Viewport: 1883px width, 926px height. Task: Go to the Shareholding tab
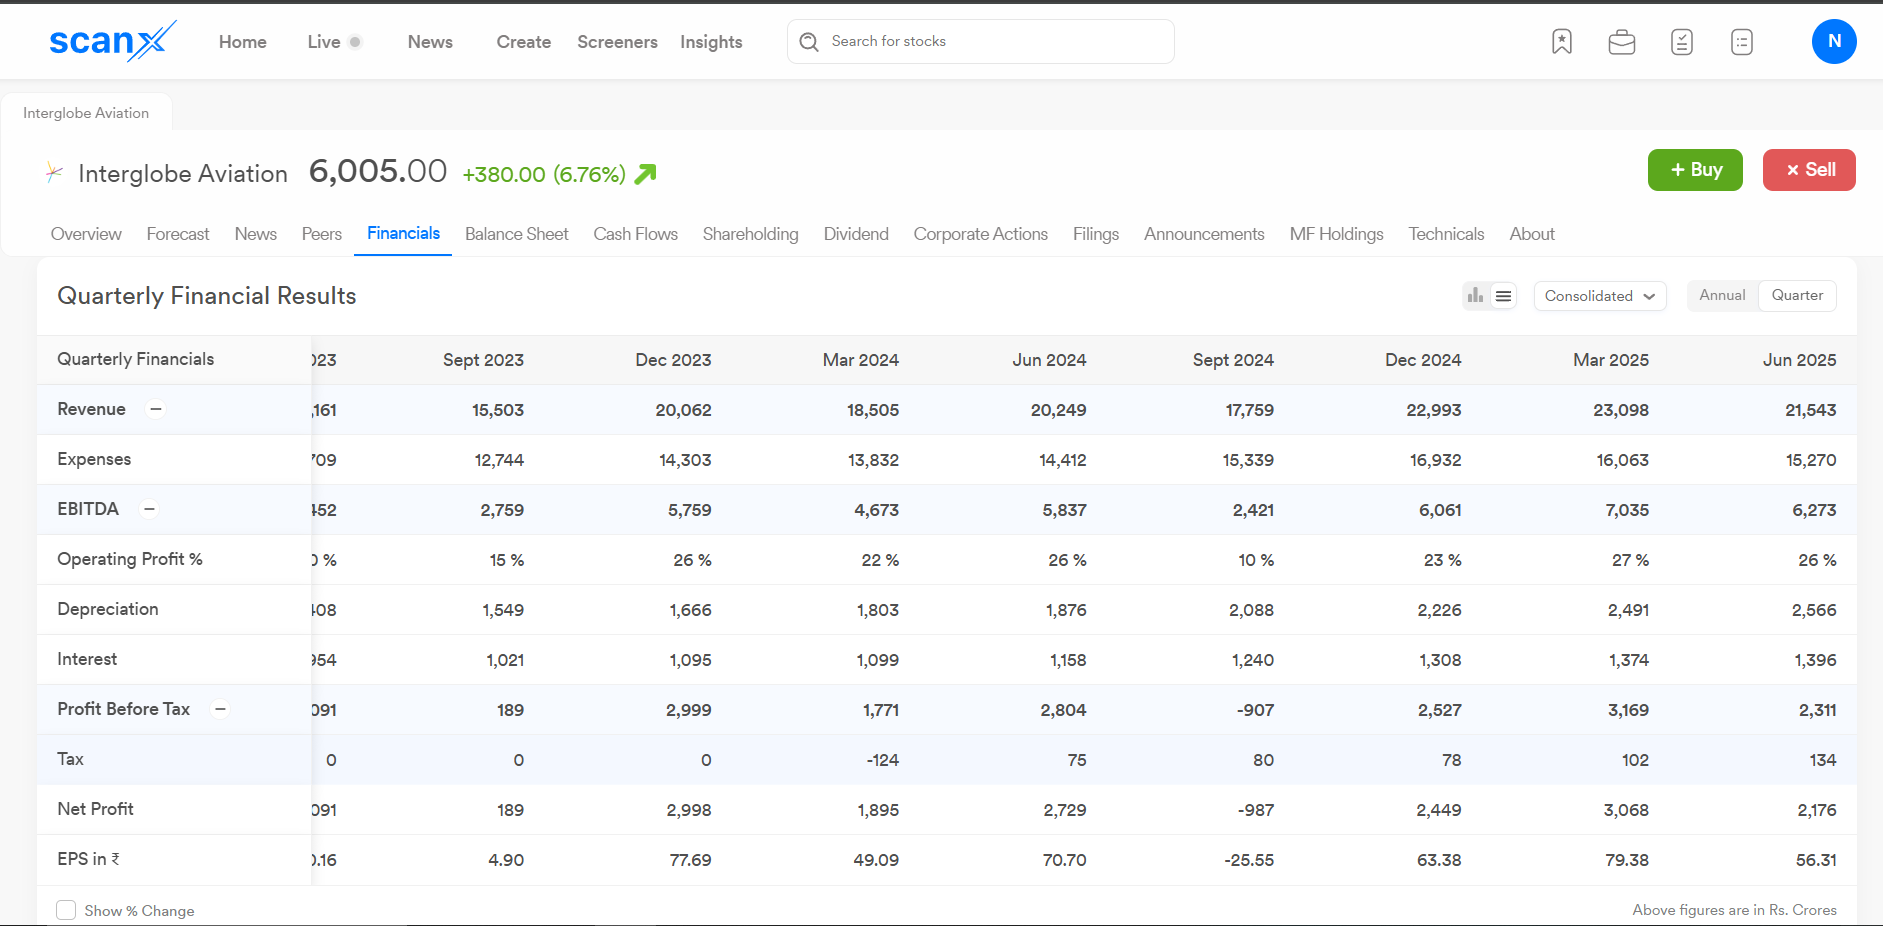coord(750,234)
